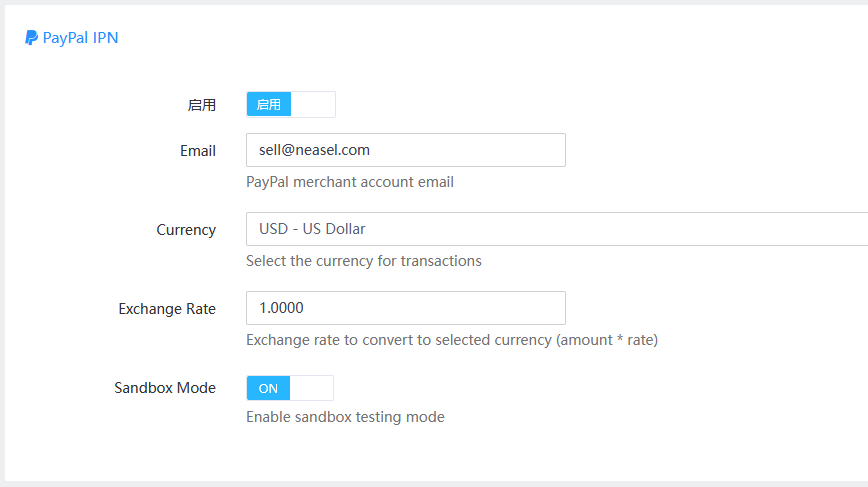The height and width of the screenshot is (487, 868).
Task: Click the sell@neasel.com email text
Action: [314, 150]
